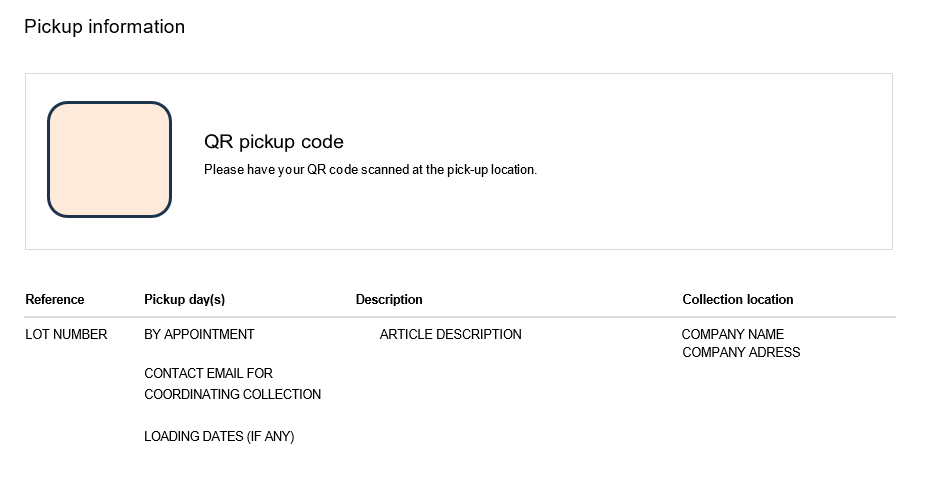Select the BY APPOINTMENT pickup entry
Screen dimensions: 927x480
tap(199, 335)
